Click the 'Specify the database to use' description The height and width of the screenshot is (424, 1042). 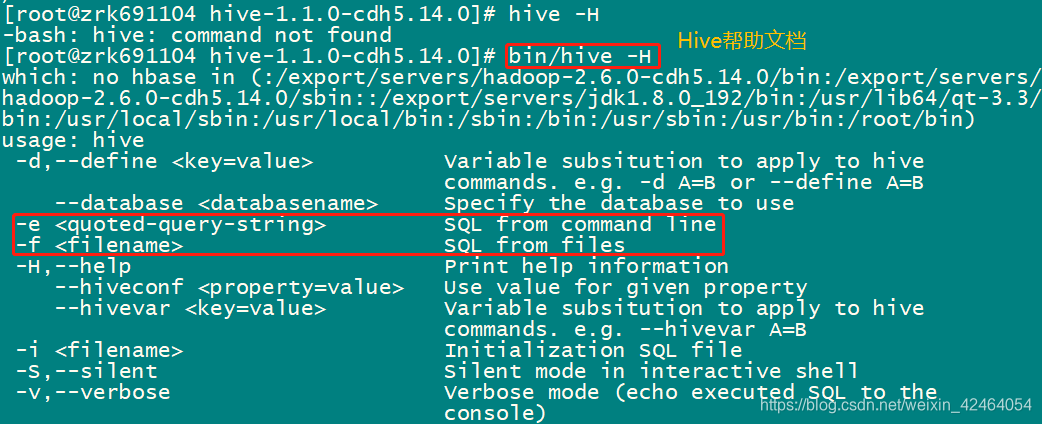pos(619,203)
